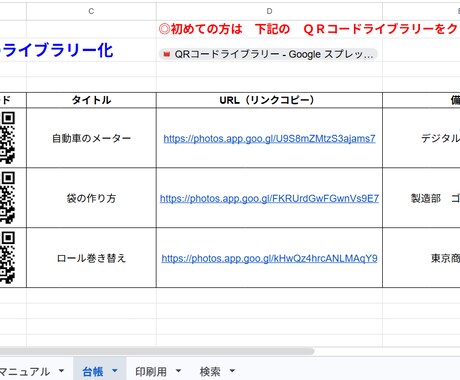The width and height of the screenshot is (460, 380).
Task: Open dropdown arrow for 印刷用 tab
Action: 178,371
